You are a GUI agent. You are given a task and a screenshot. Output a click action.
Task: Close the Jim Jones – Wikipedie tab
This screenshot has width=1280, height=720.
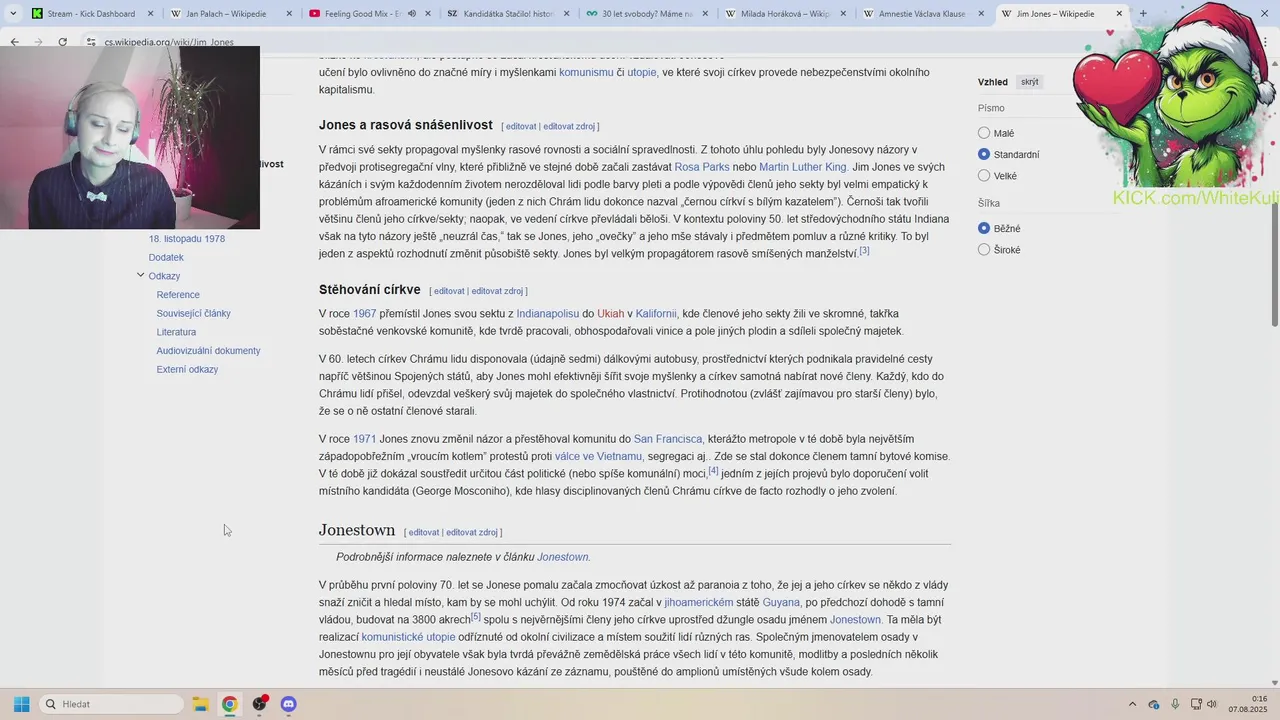tap(1119, 14)
